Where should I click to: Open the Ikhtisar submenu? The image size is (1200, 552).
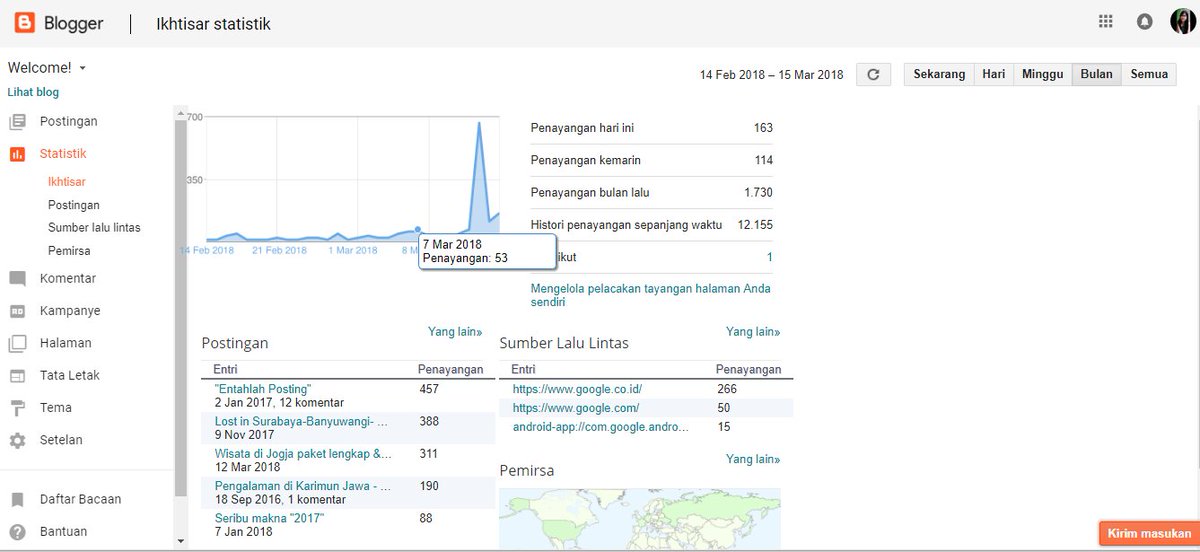point(67,182)
